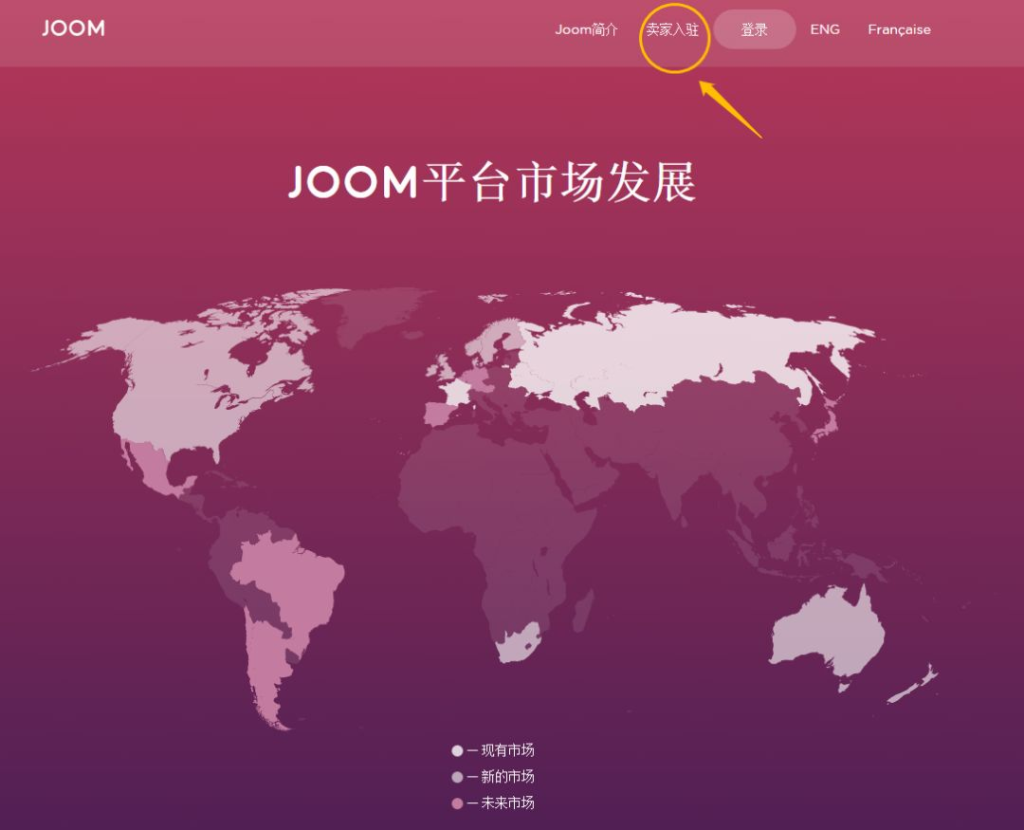Image resolution: width=1024 pixels, height=830 pixels.
Task: Open the Joom简介 page
Action: (x=586, y=29)
